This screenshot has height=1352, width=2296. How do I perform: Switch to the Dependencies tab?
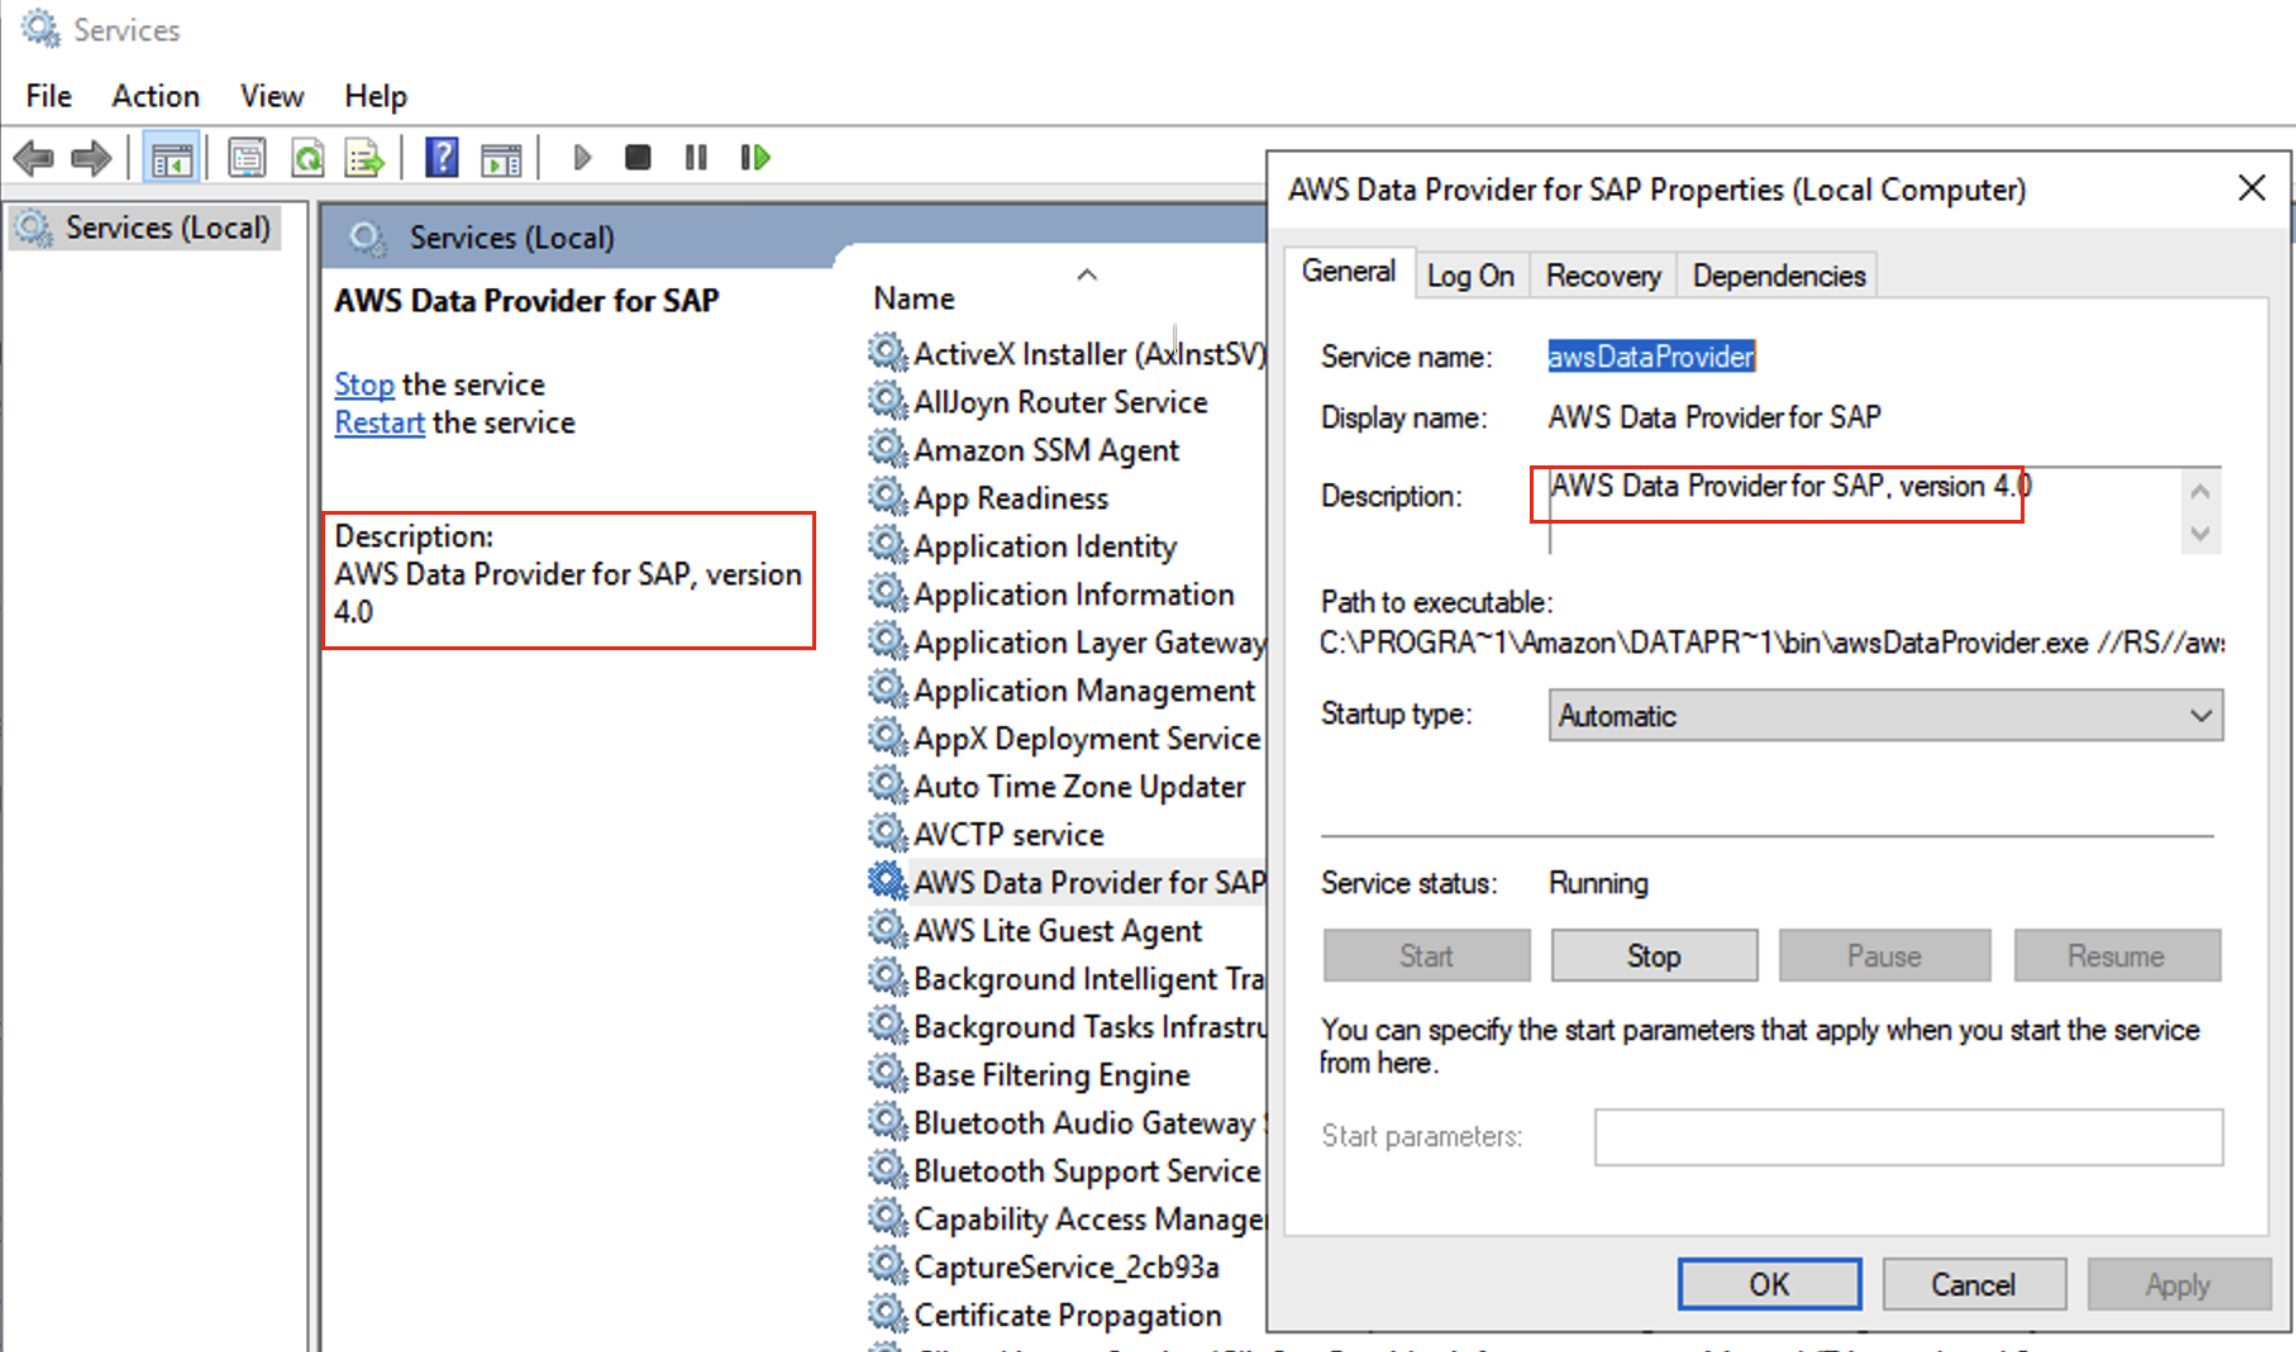1778,276
